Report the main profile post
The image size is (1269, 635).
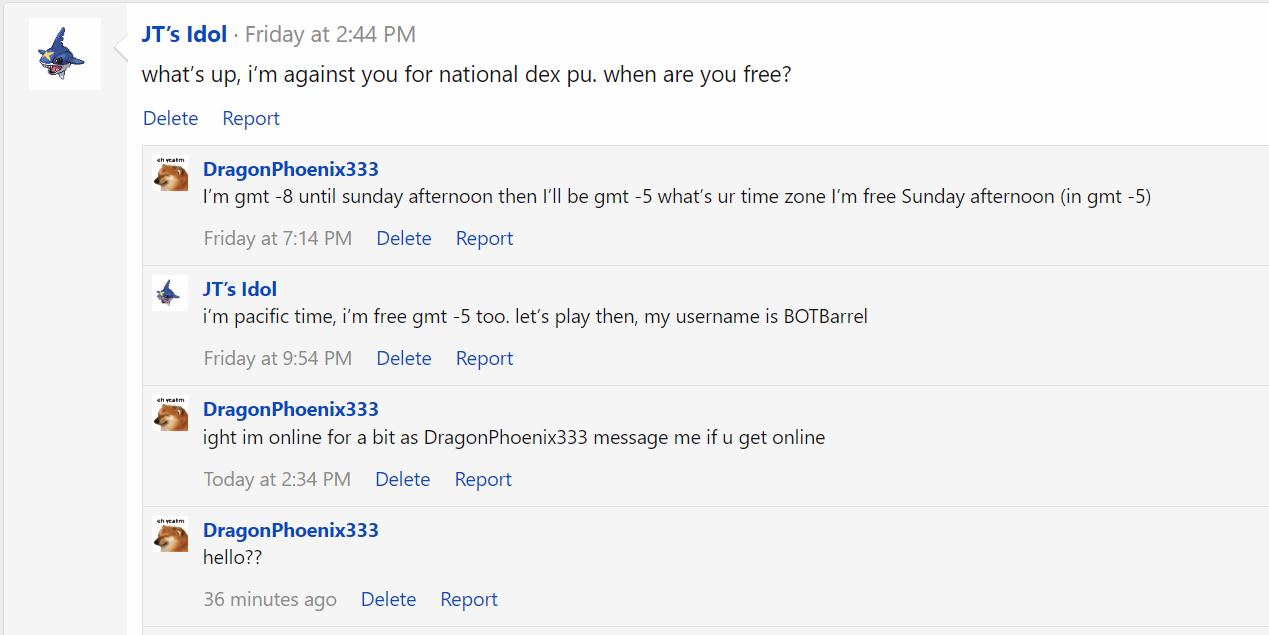(x=251, y=118)
